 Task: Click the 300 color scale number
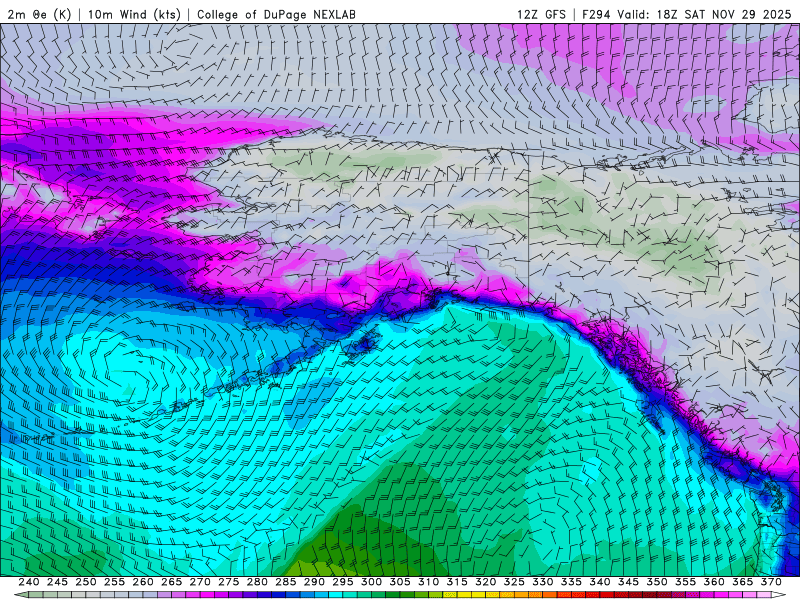tap(371, 582)
